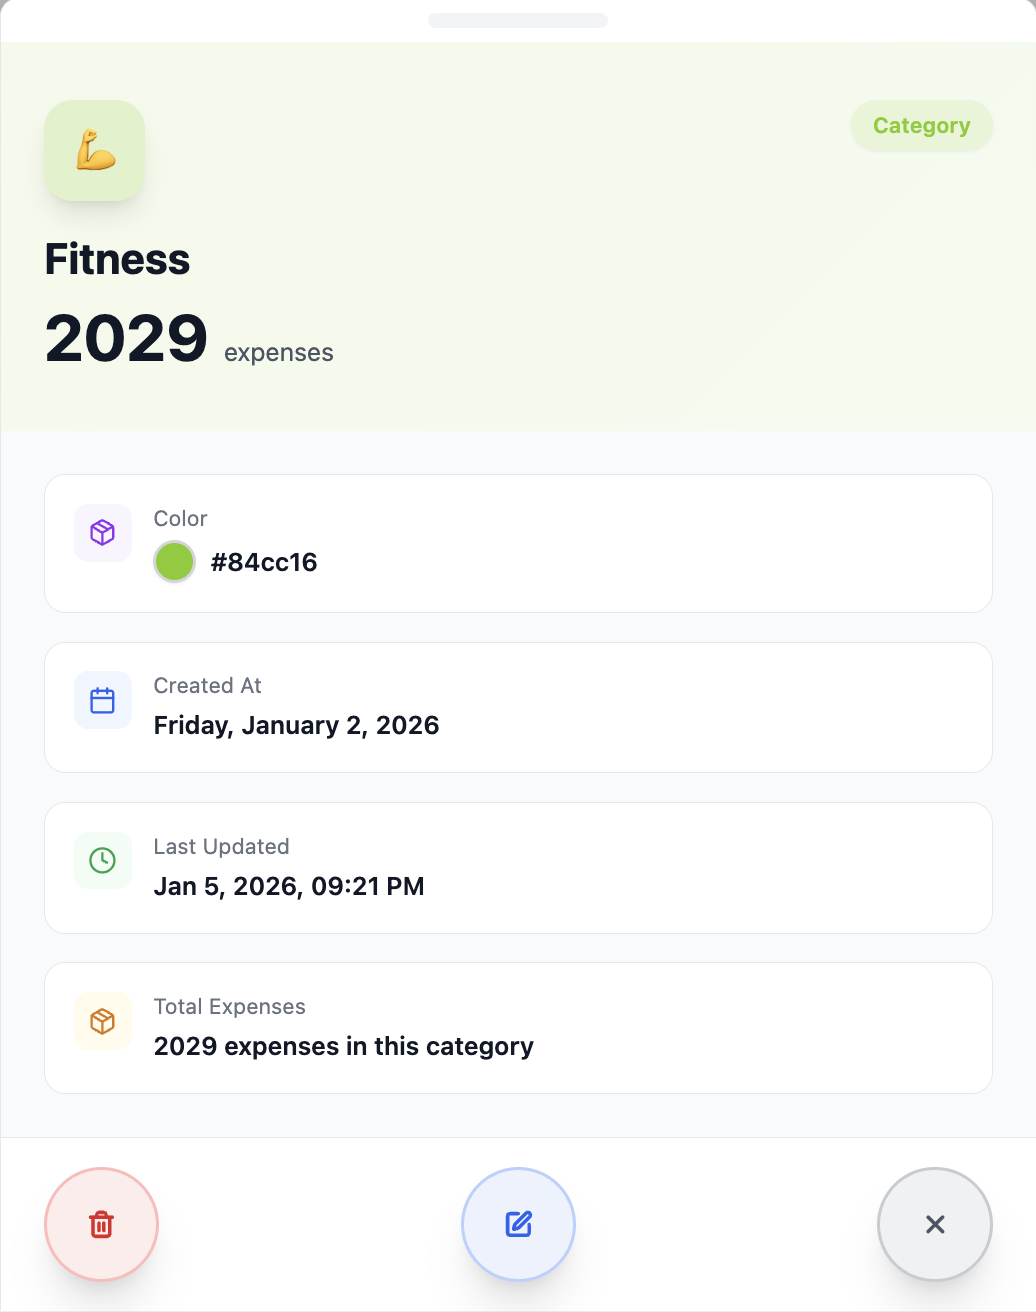The height and width of the screenshot is (1312, 1036).
Task: Click the green #84cc16 color swatch
Action: point(174,562)
